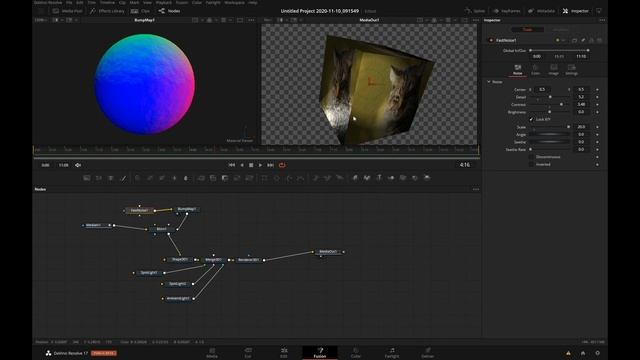Image resolution: width=640 pixels, height=360 pixels.
Task: Switch to the Deliver page tab
Action: click(427, 353)
